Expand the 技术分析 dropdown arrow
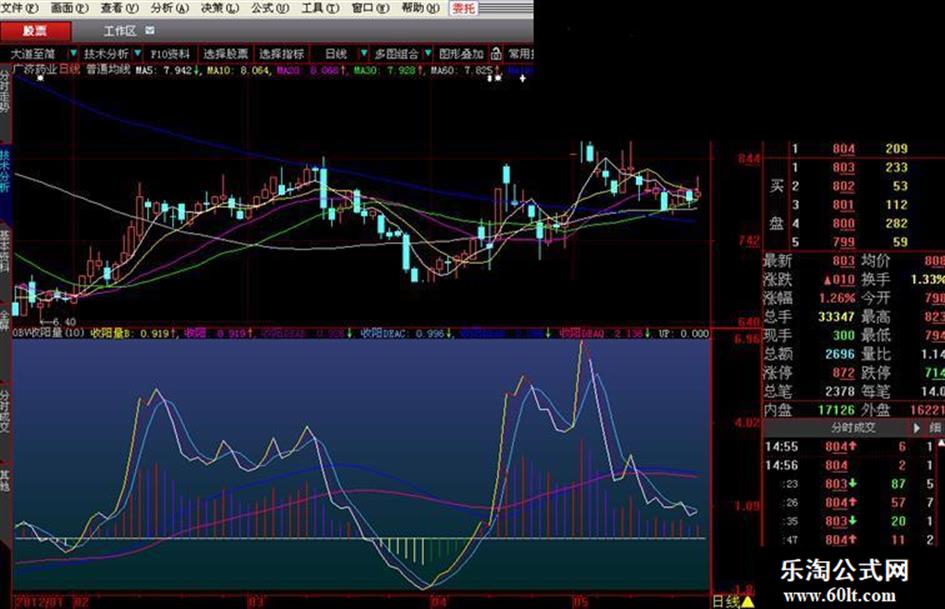This screenshot has height=609, width=945. 137,53
